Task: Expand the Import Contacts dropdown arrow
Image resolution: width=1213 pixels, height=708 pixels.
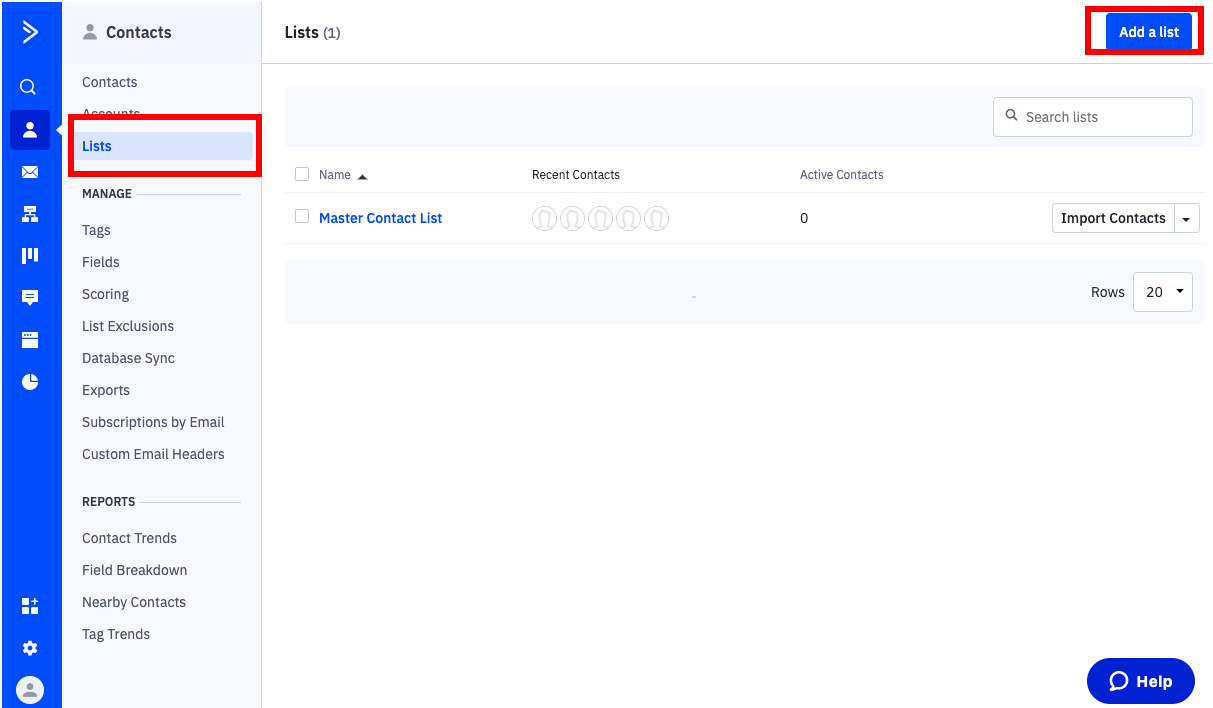Action: point(1187,218)
